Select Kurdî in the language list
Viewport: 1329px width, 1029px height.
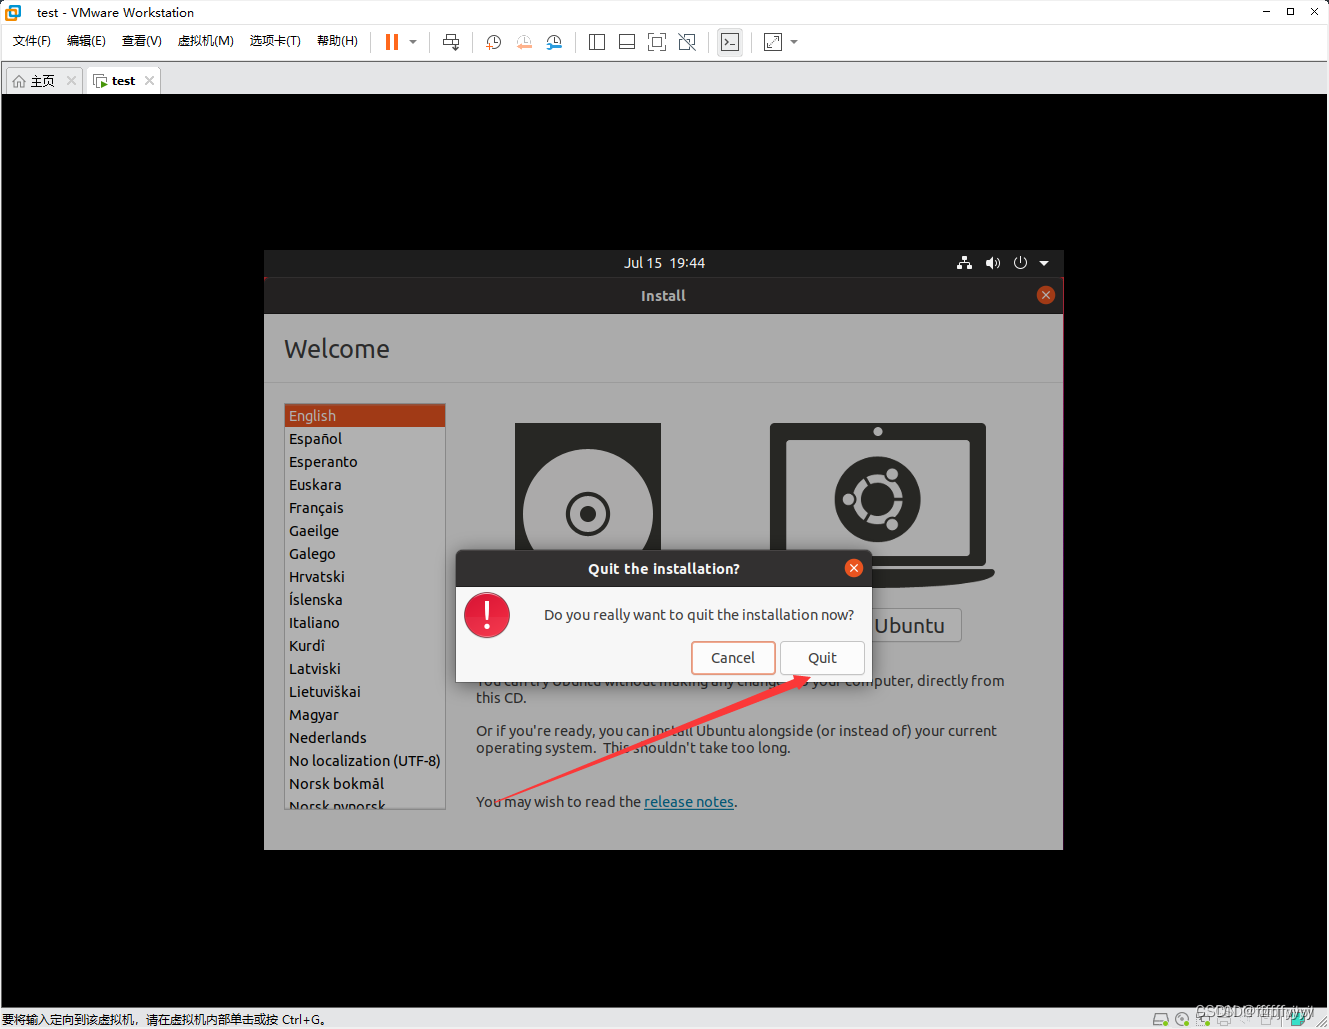tap(365, 646)
